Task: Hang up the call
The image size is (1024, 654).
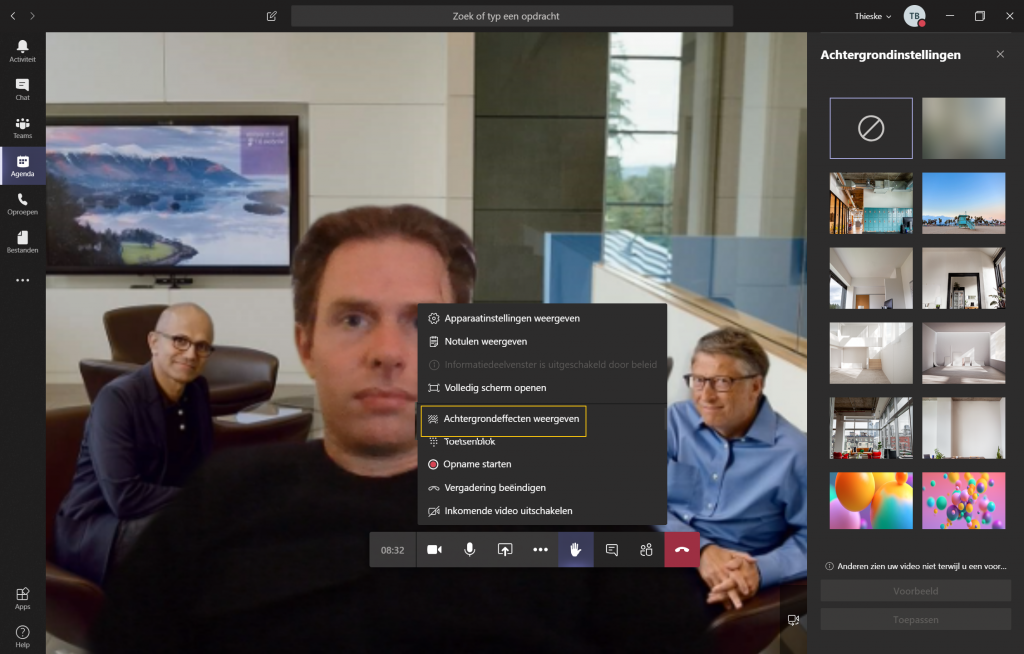Action: click(682, 549)
